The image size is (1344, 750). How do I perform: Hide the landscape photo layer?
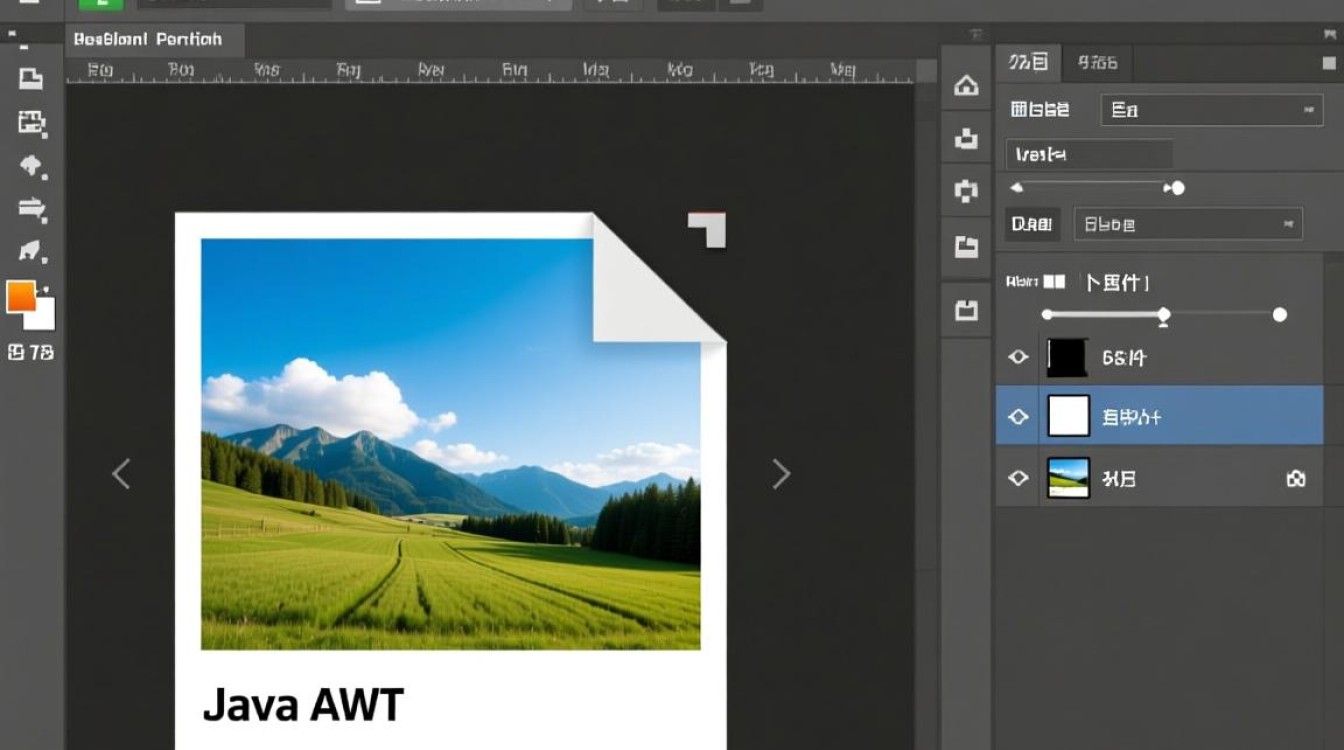pos(1018,479)
